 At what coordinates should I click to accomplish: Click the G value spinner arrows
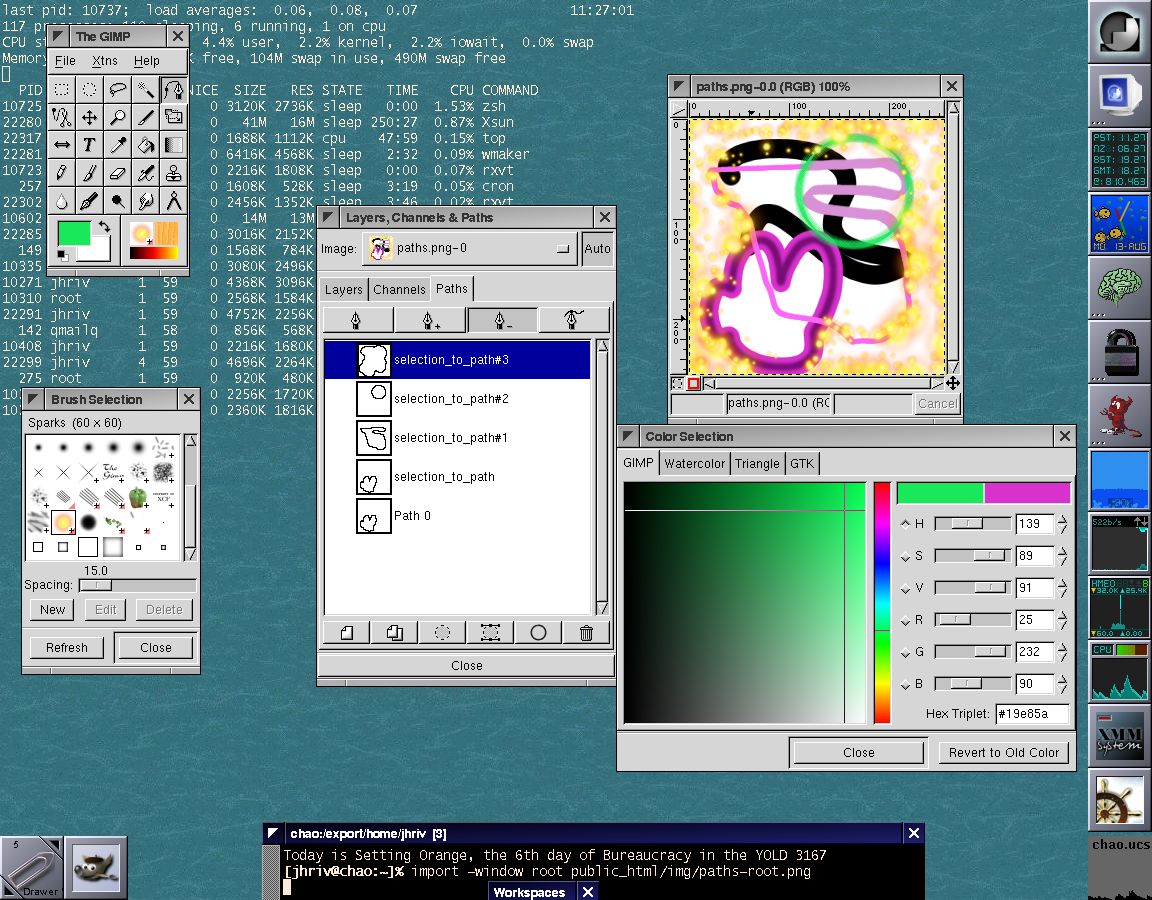(x=1062, y=652)
